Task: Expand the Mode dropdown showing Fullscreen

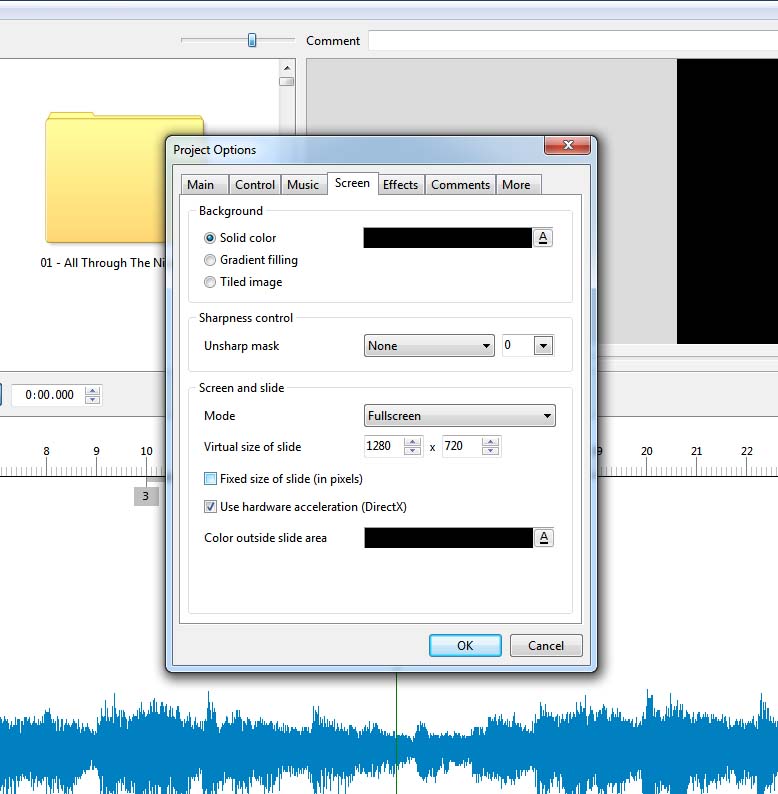Action: coord(460,416)
